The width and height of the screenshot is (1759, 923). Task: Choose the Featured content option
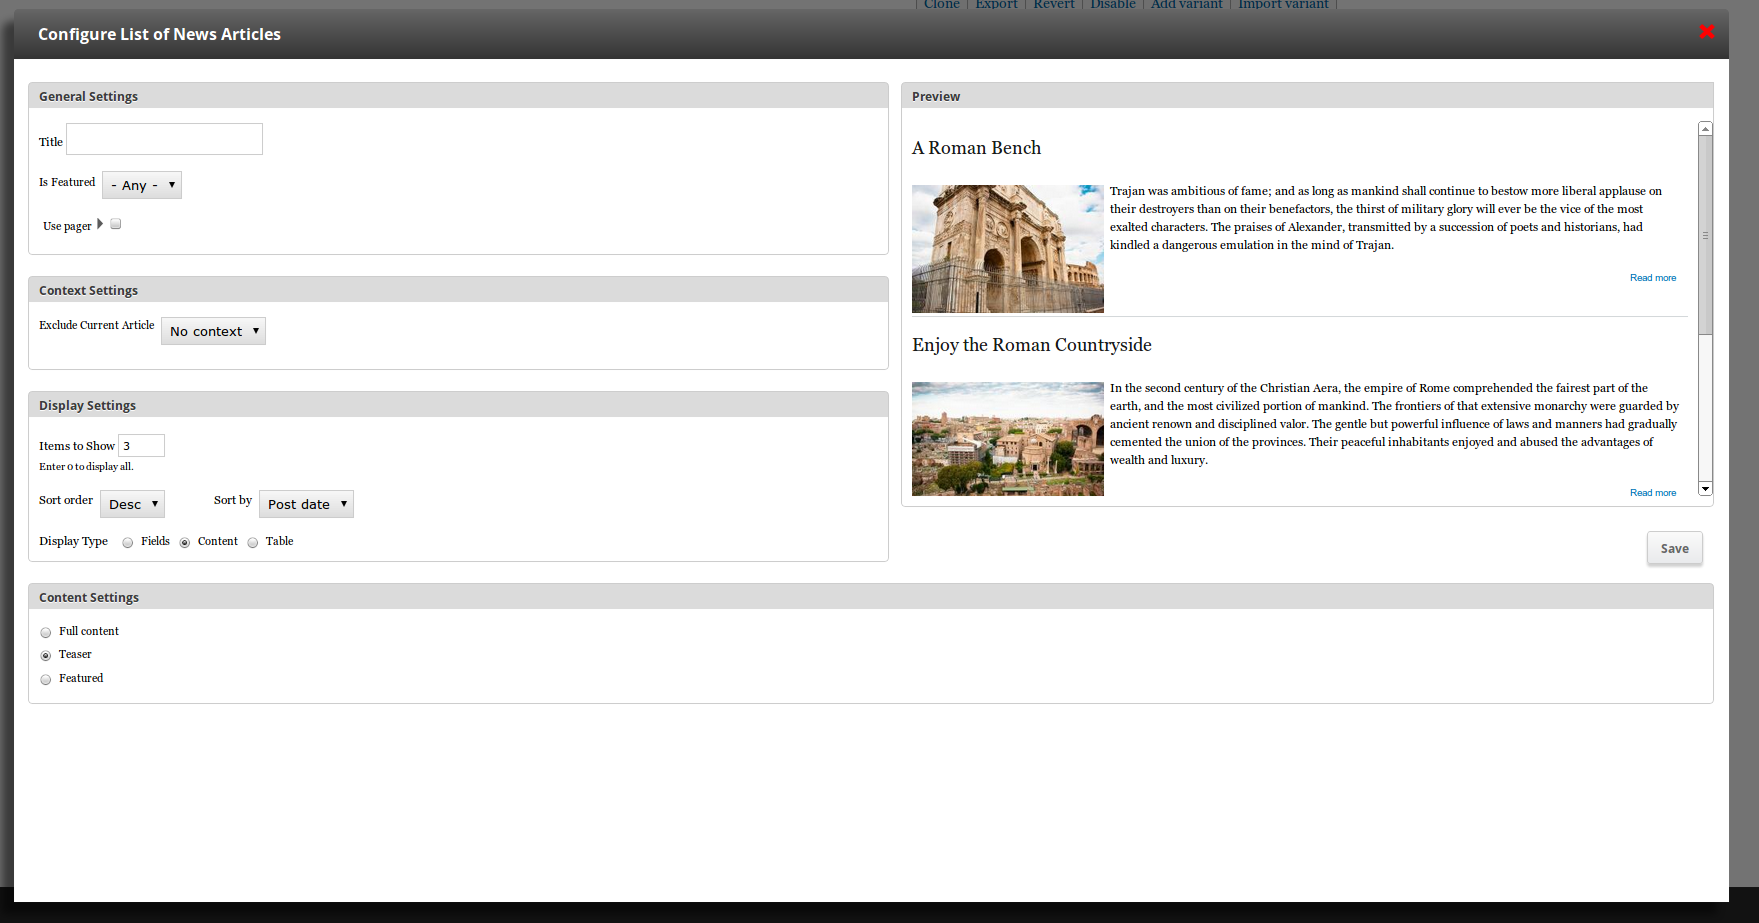[x=46, y=679]
